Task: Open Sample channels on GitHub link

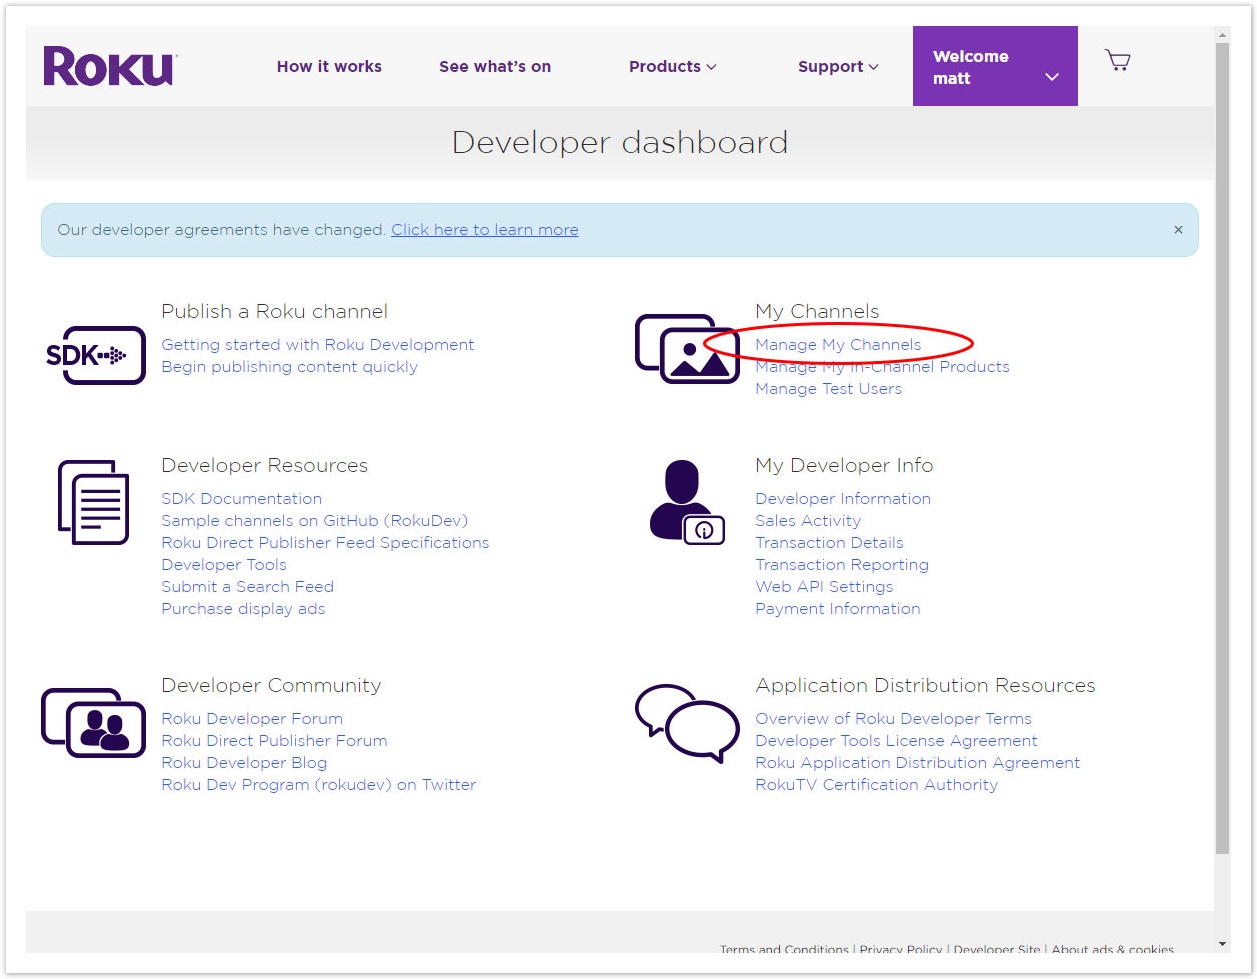Action: coord(315,521)
